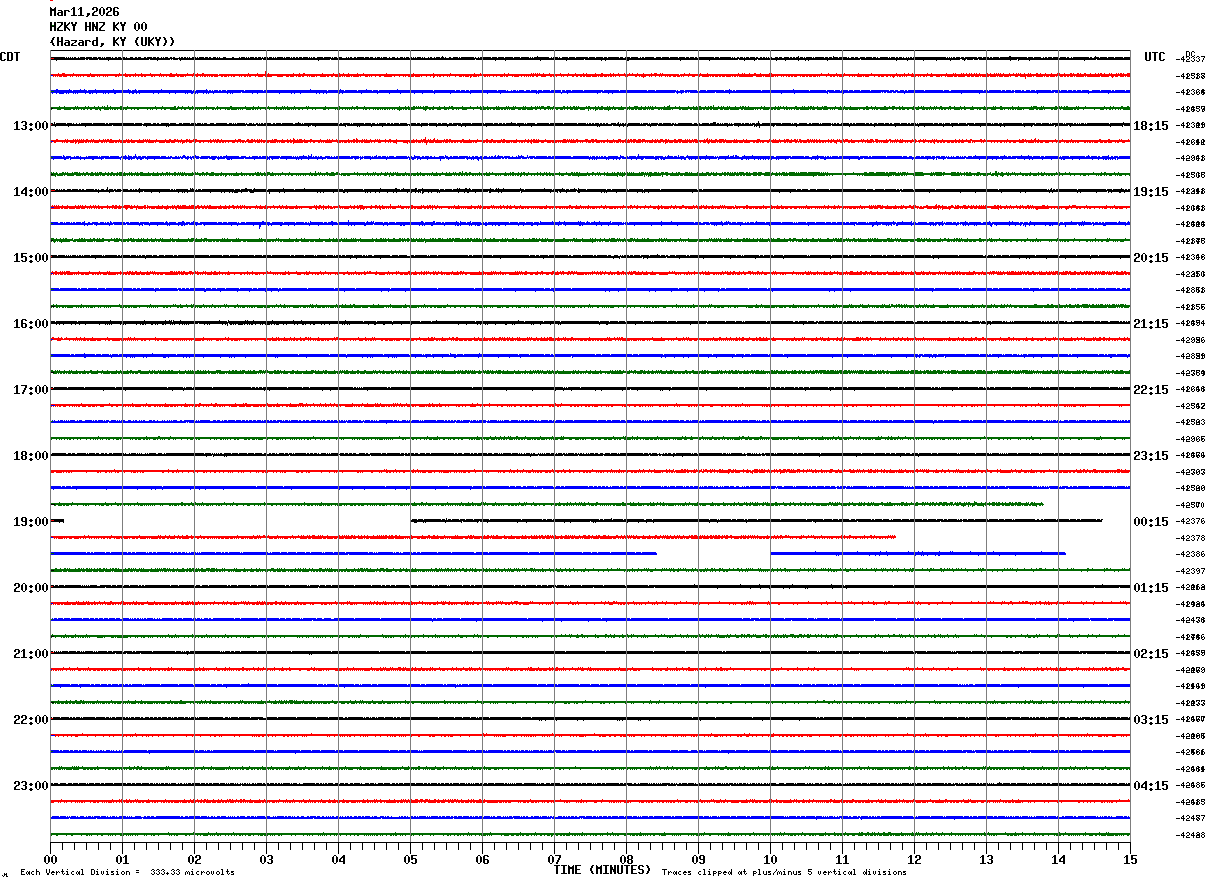Click the 03:15 UTC time label
This screenshot has width=1210, height=886.
coord(1151,720)
